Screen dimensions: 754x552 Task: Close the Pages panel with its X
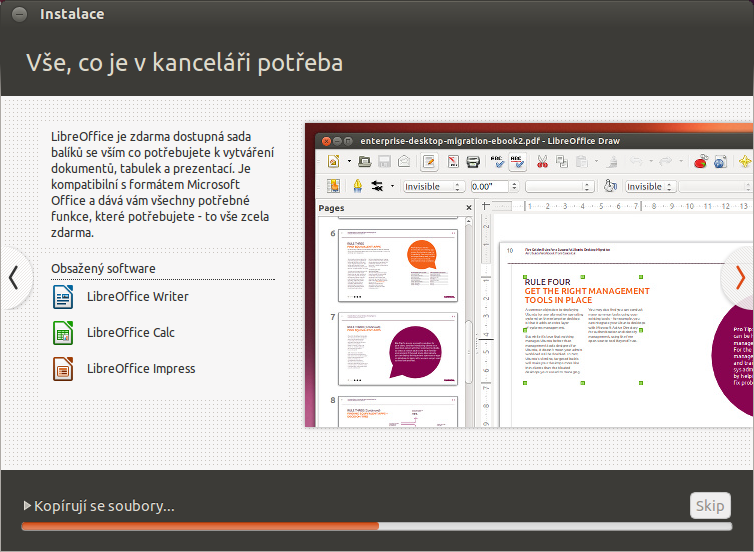469,208
